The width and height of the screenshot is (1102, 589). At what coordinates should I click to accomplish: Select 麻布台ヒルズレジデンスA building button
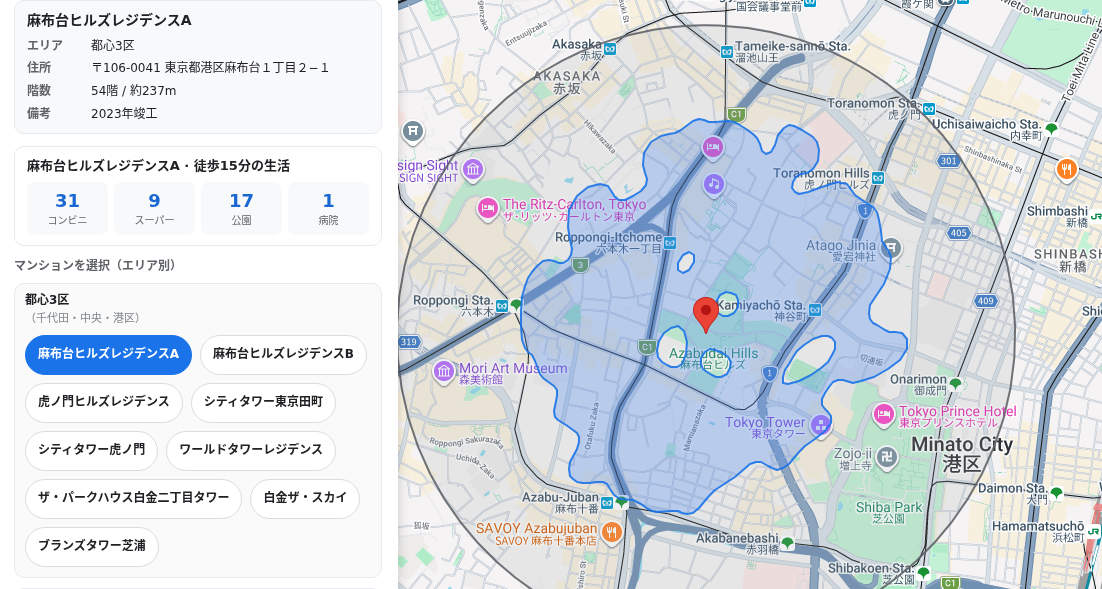click(108, 354)
